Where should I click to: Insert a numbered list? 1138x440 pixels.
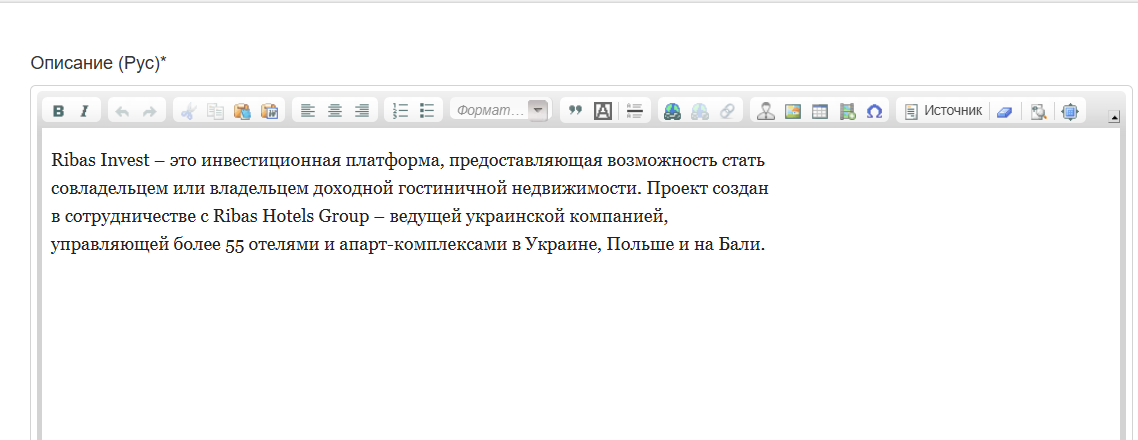[400, 111]
